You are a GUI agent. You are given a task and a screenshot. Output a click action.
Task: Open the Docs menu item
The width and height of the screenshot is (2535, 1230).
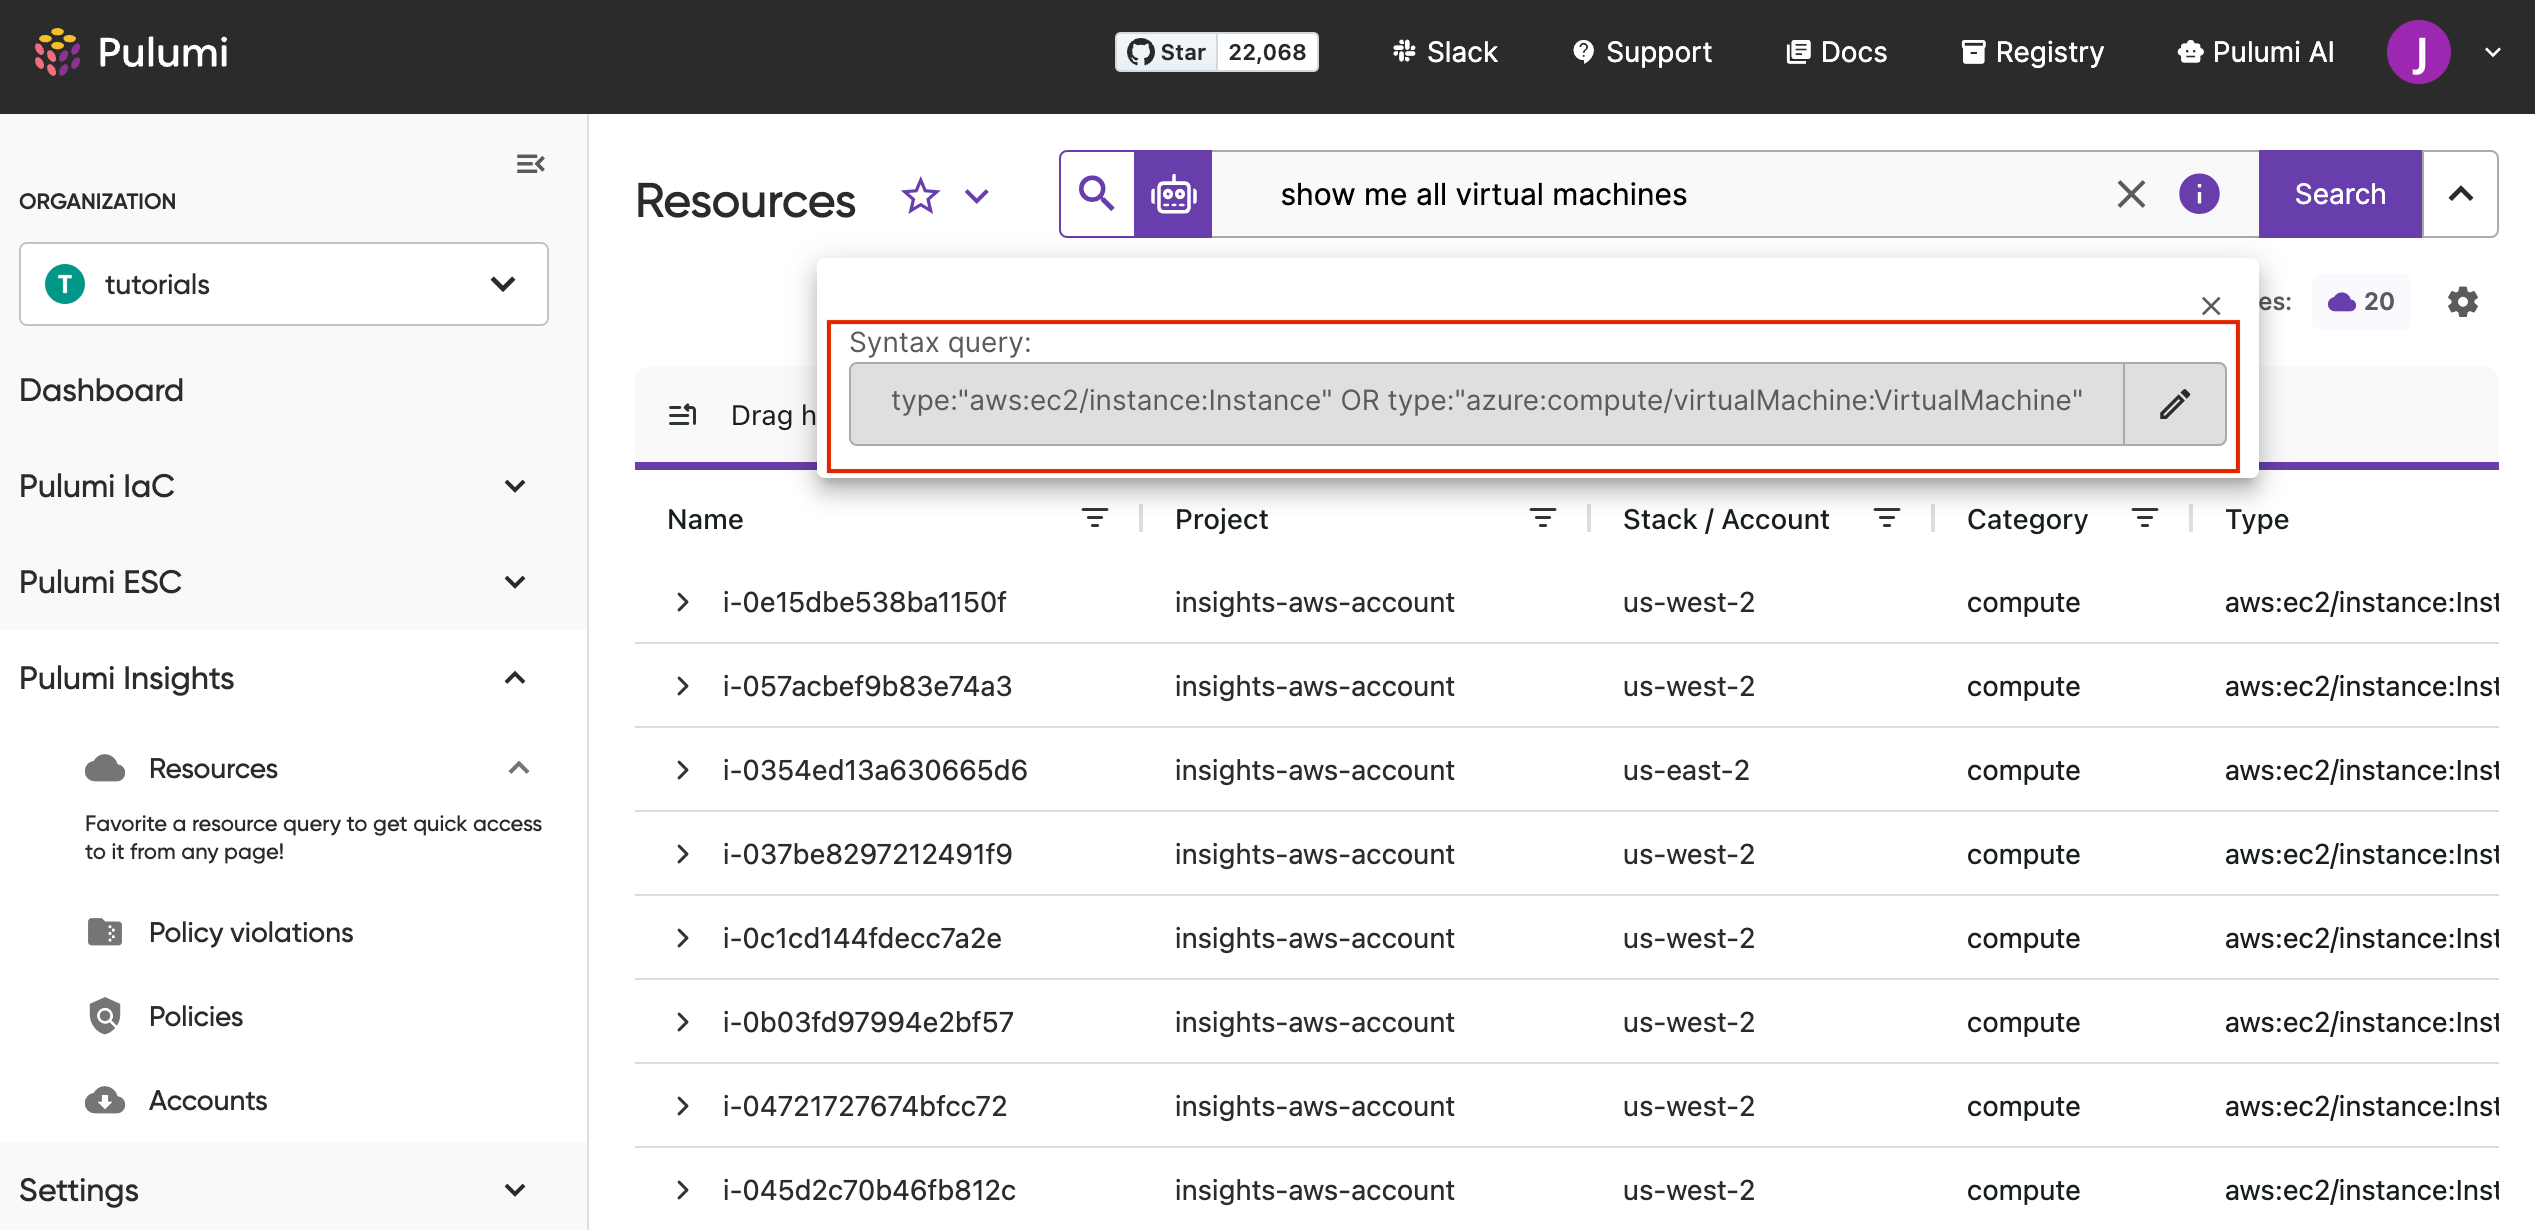(x=1836, y=51)
